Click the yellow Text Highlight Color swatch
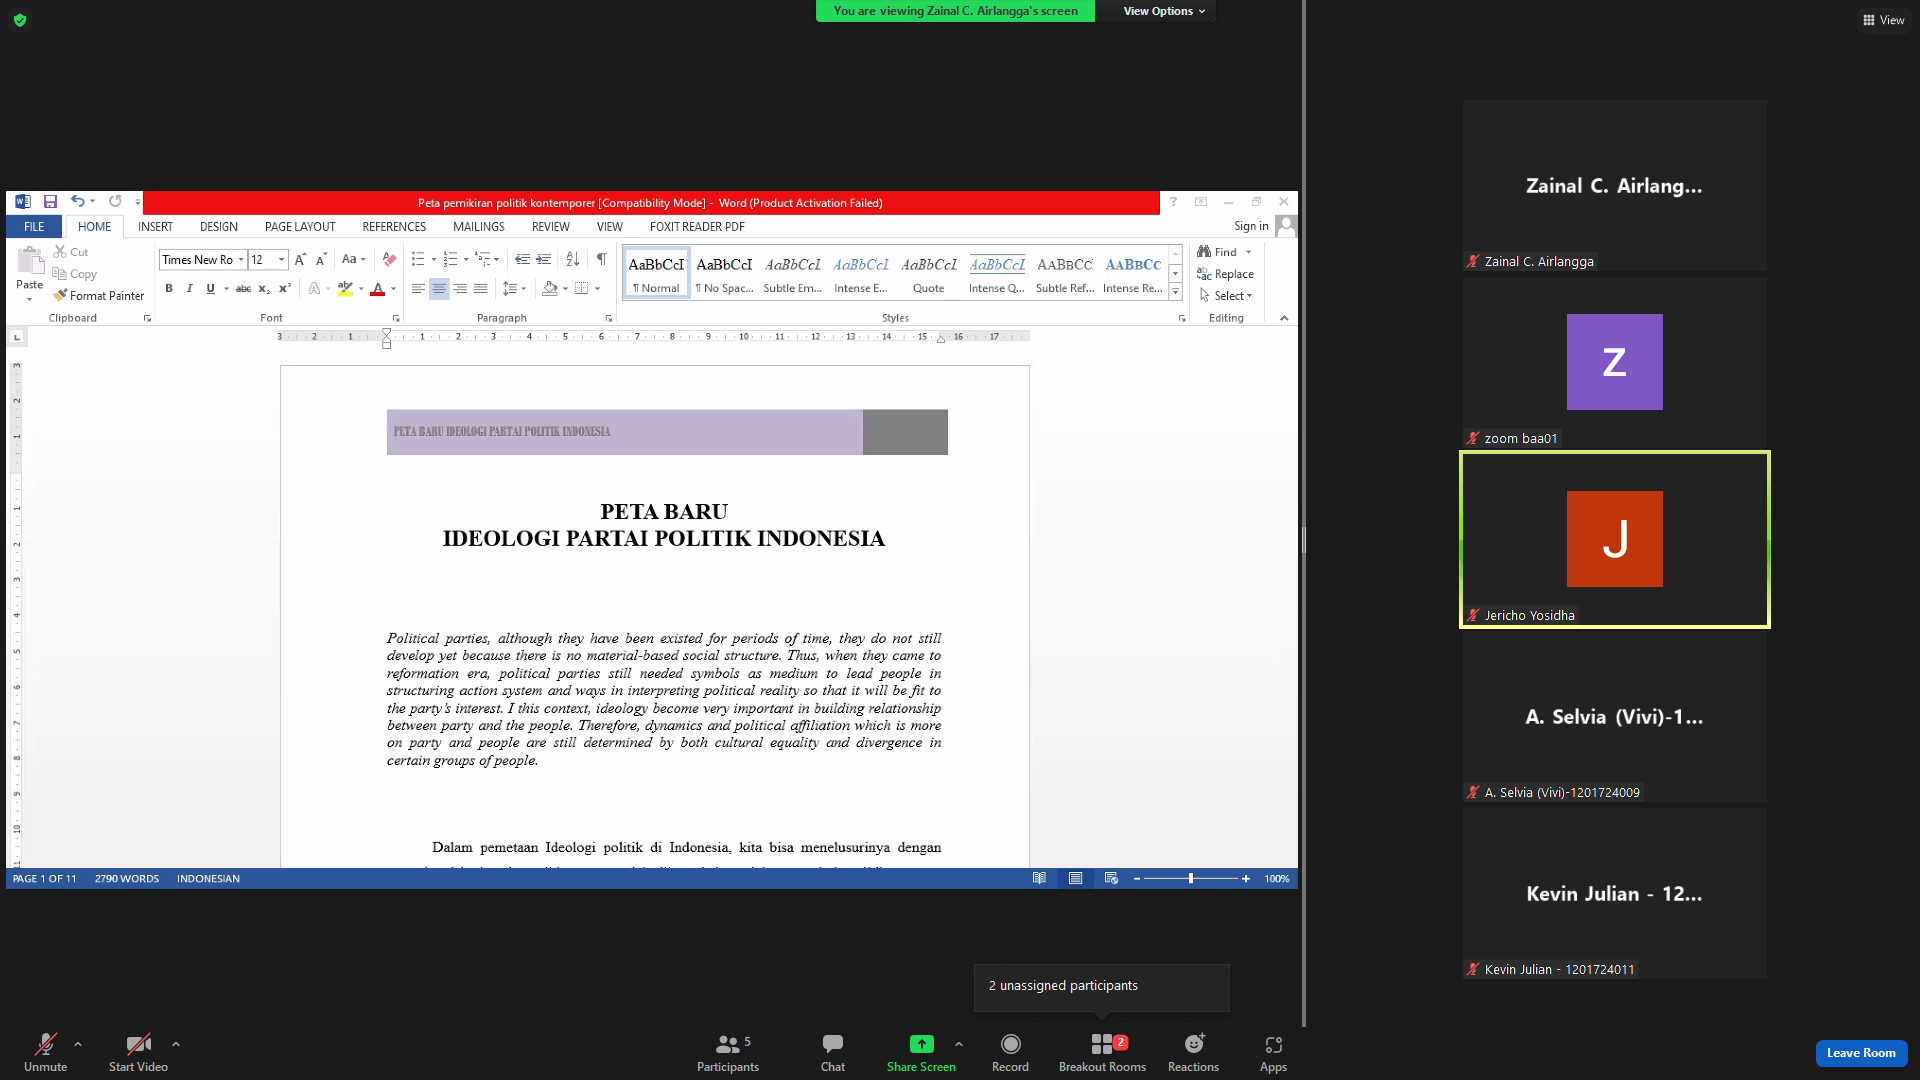This screenshot has width=1920, height=1080. coord(345,289)
